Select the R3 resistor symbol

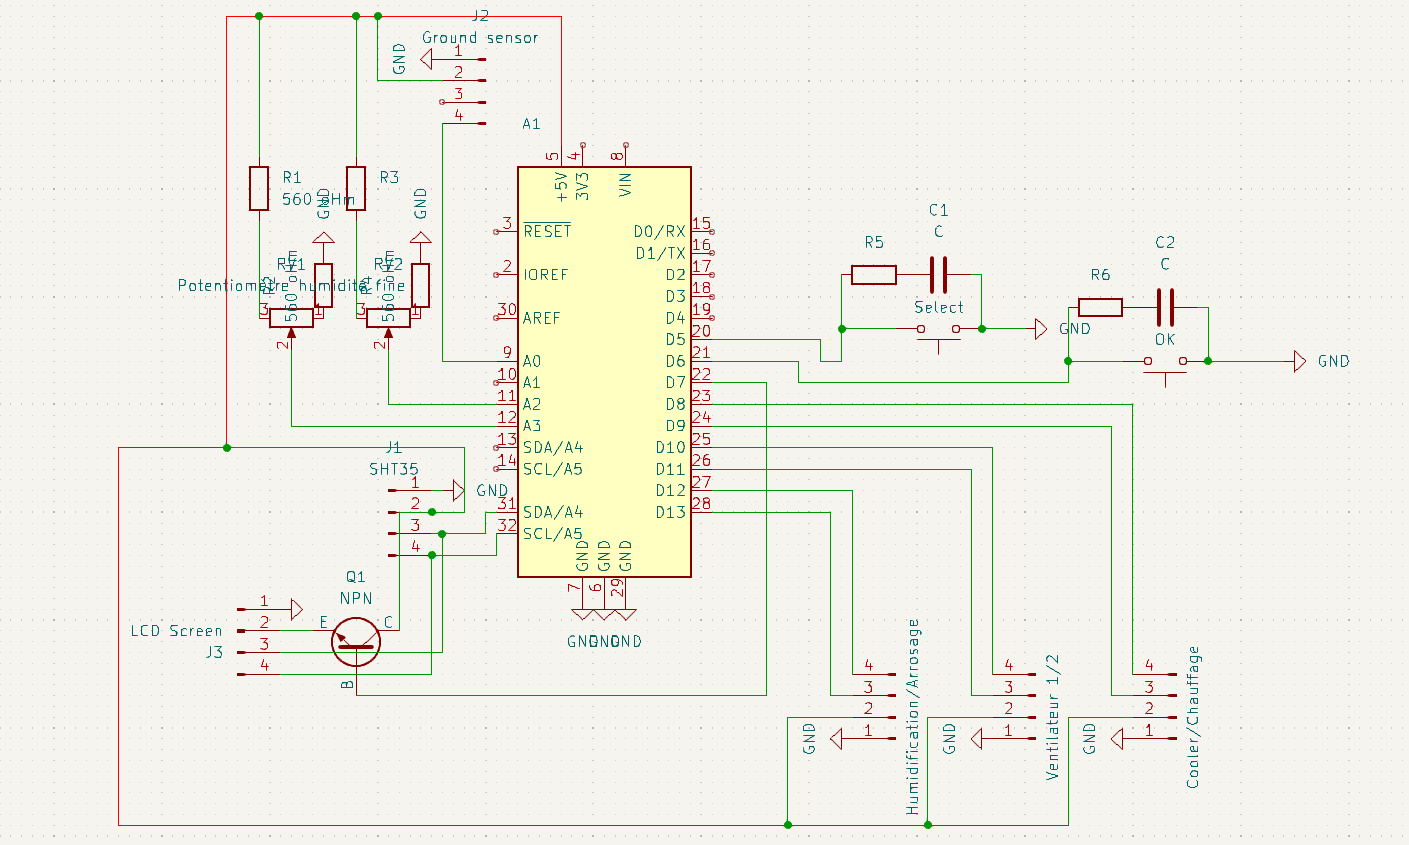pos(356,188)
